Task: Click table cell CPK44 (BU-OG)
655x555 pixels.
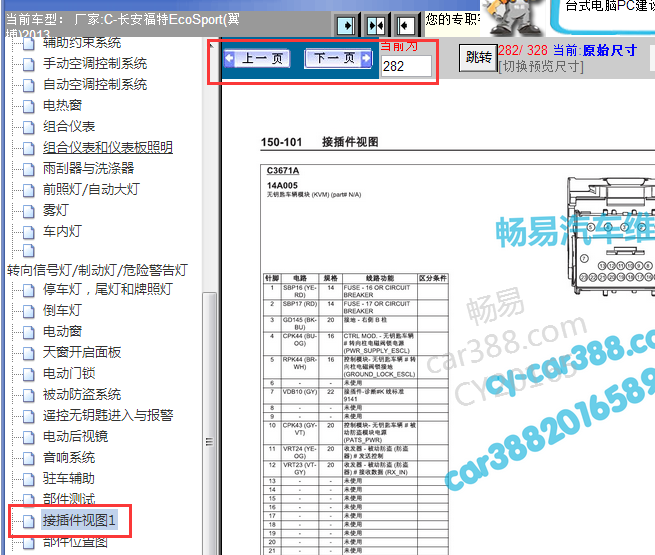Action: tap(300, 343)
